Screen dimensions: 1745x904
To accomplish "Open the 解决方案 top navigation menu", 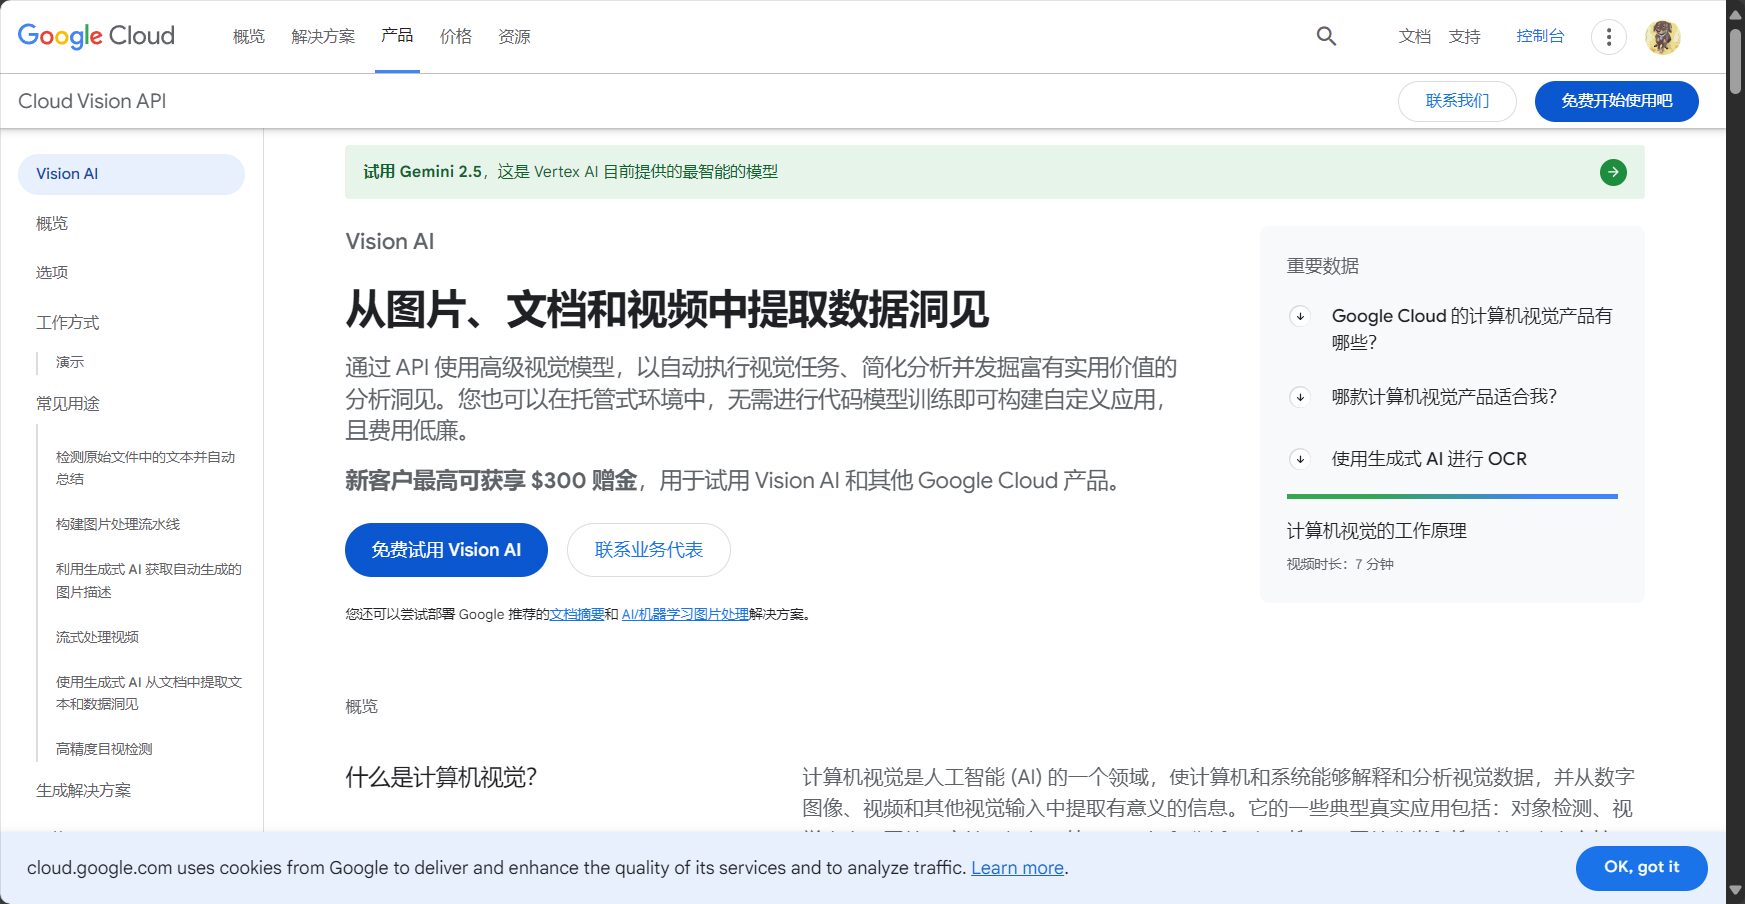I will [x=323, y=36].
